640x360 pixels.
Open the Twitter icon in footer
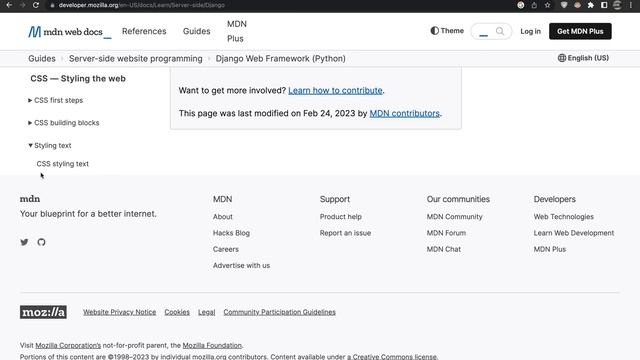click(x=24, y=242)
